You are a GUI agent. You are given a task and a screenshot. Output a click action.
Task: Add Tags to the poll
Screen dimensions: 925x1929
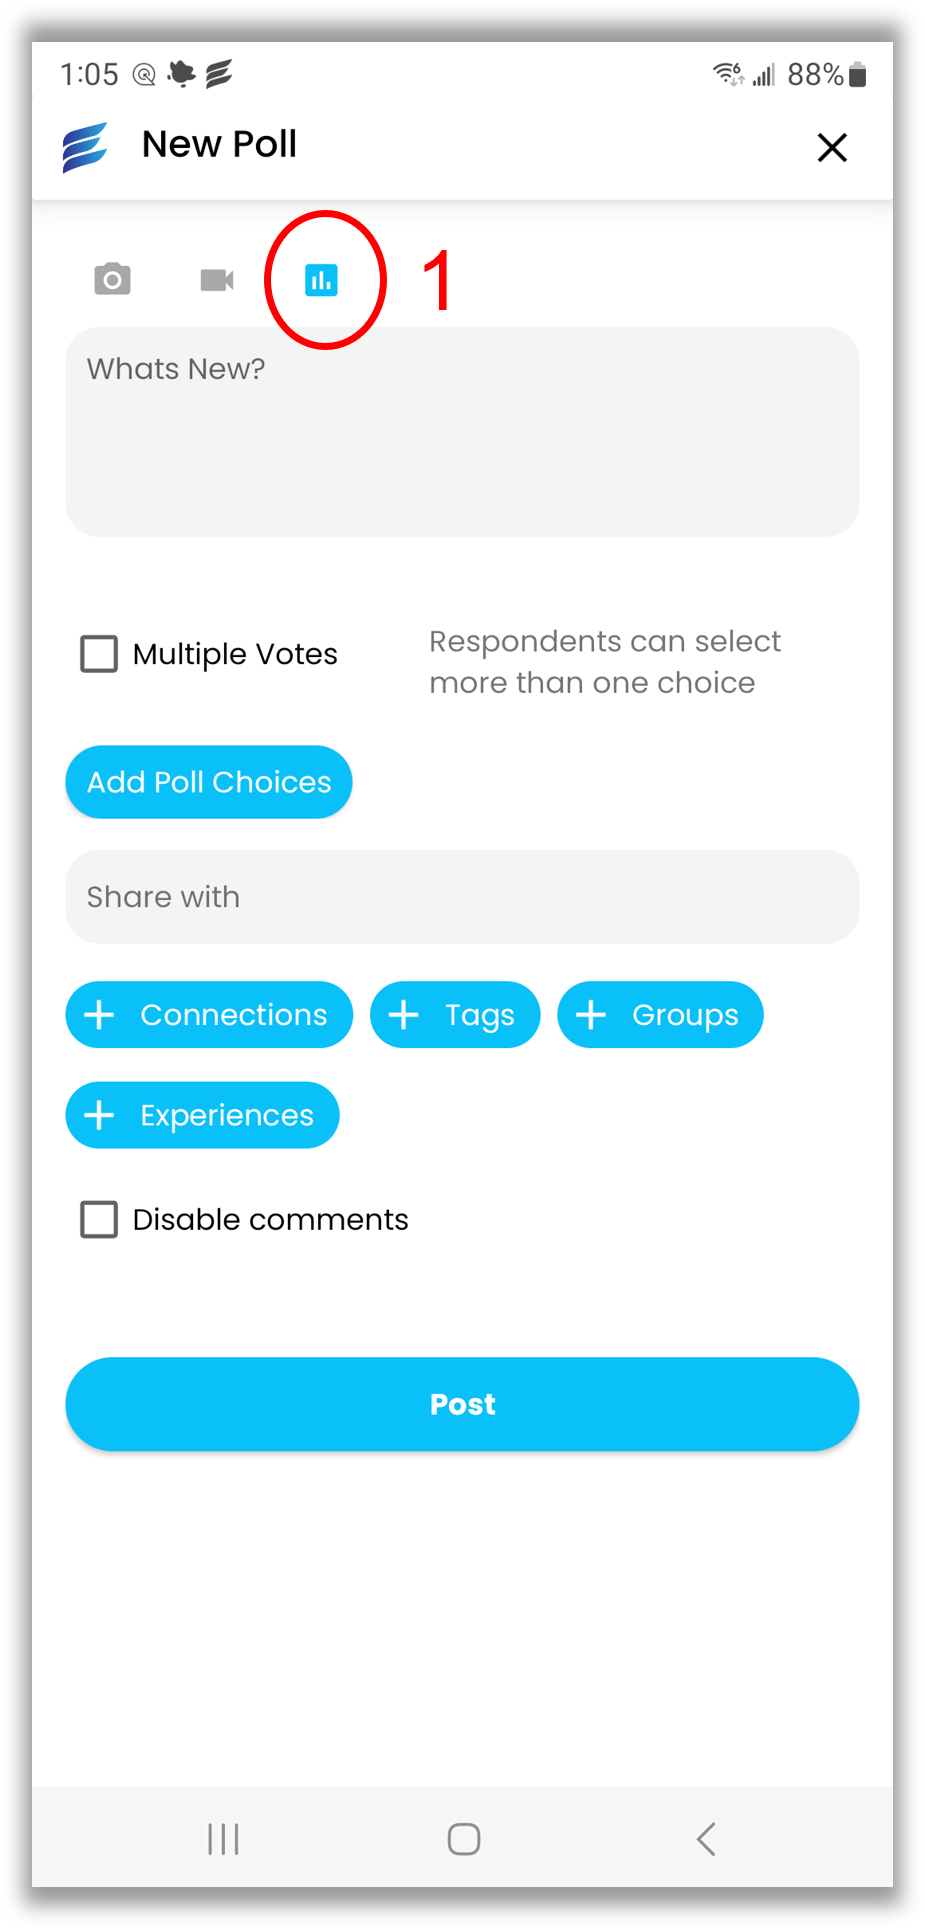(455, 1015)
